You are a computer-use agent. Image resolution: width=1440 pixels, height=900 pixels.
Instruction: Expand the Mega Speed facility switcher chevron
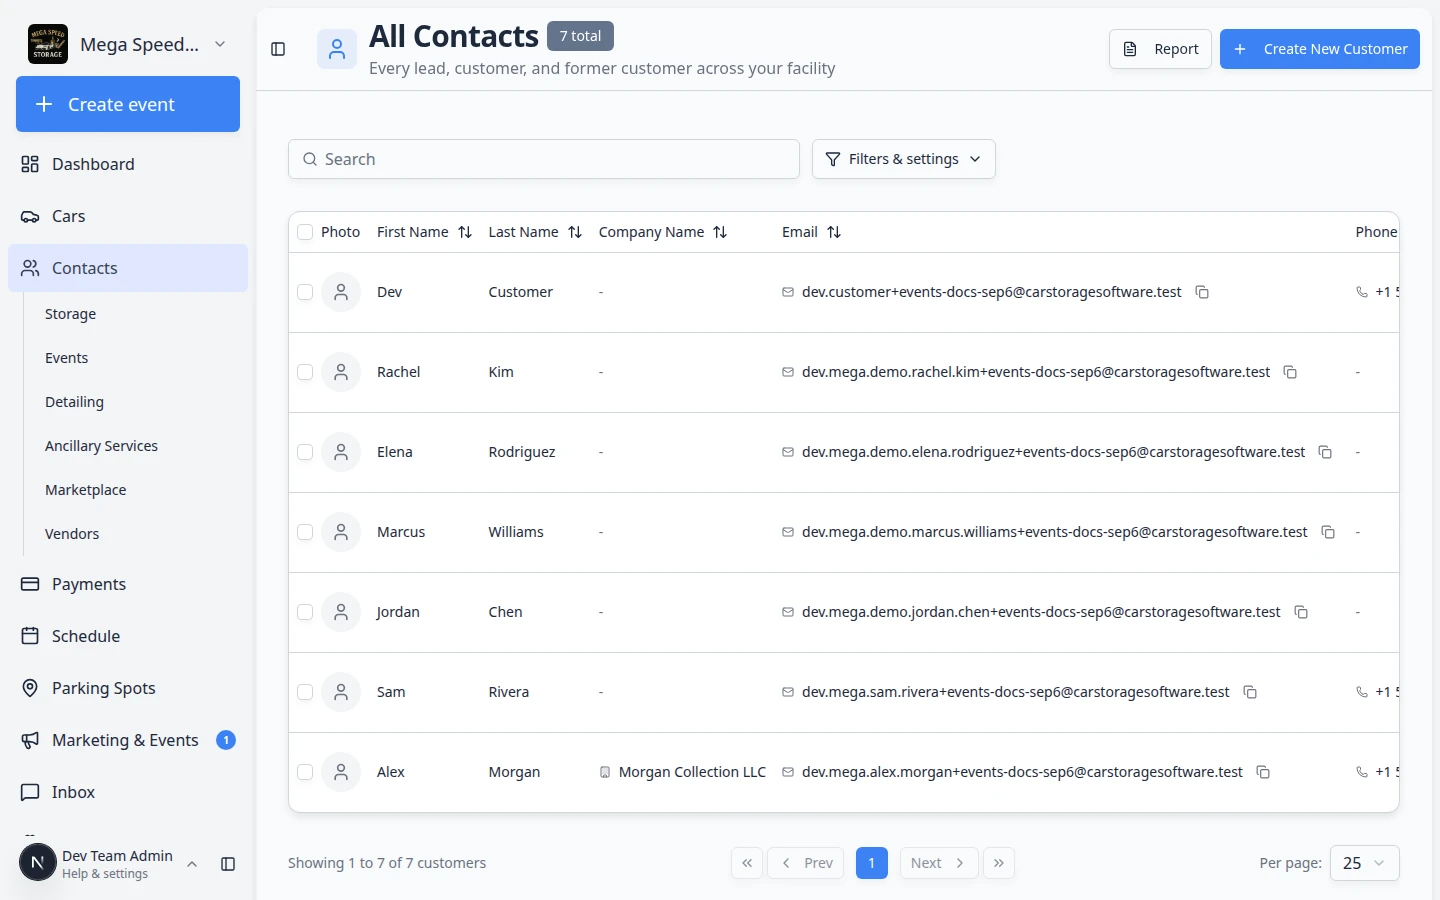pos(220,44)
